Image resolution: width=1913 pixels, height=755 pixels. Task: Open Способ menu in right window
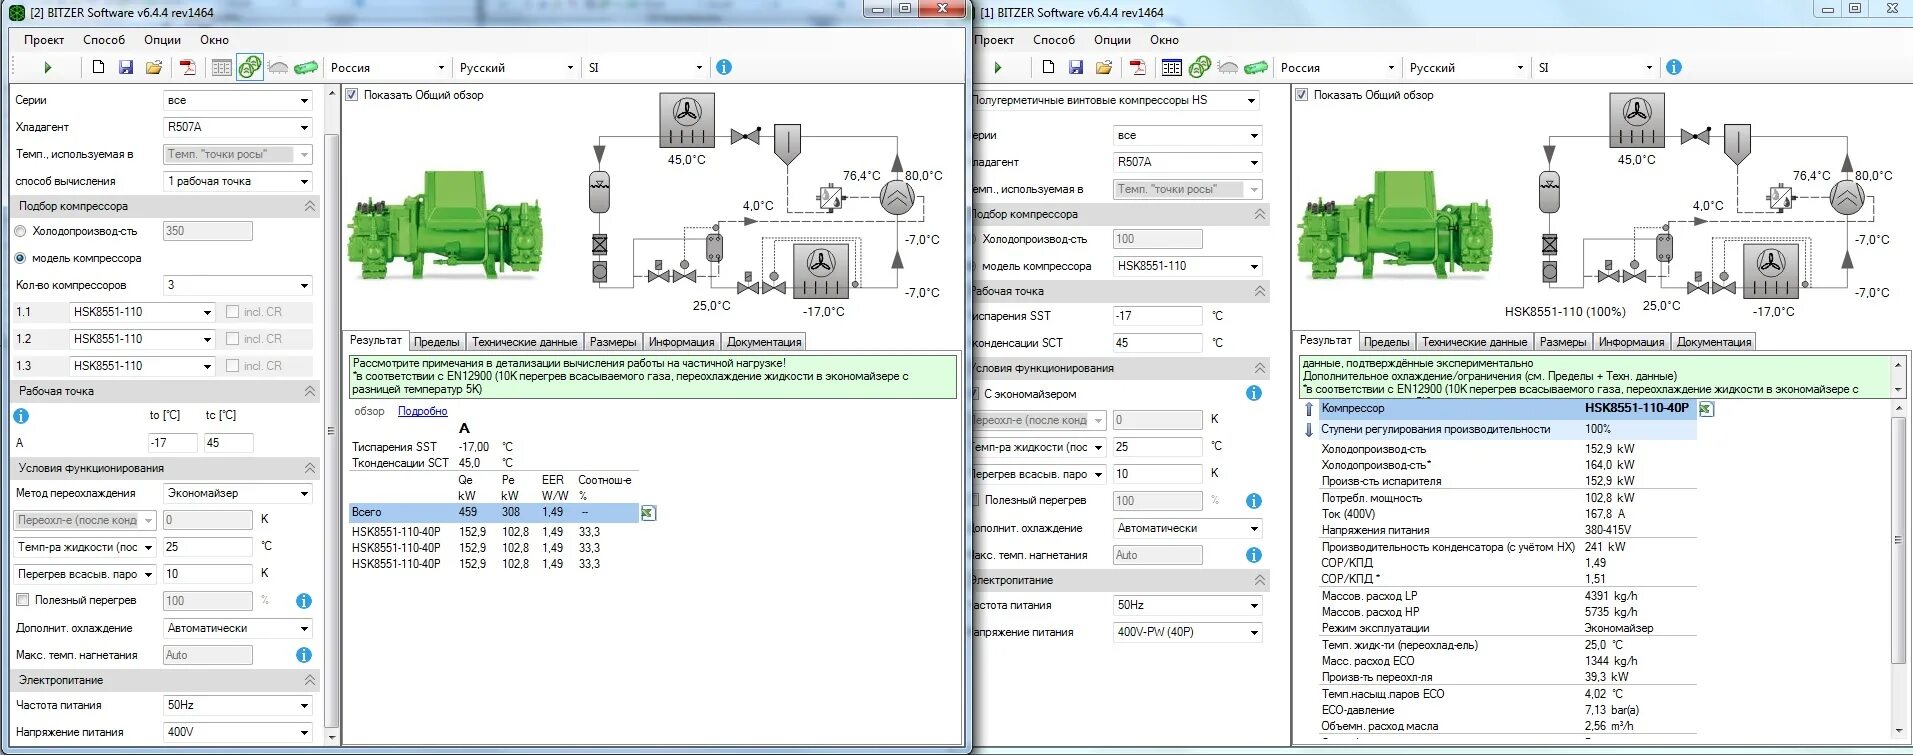point(1054,40)
